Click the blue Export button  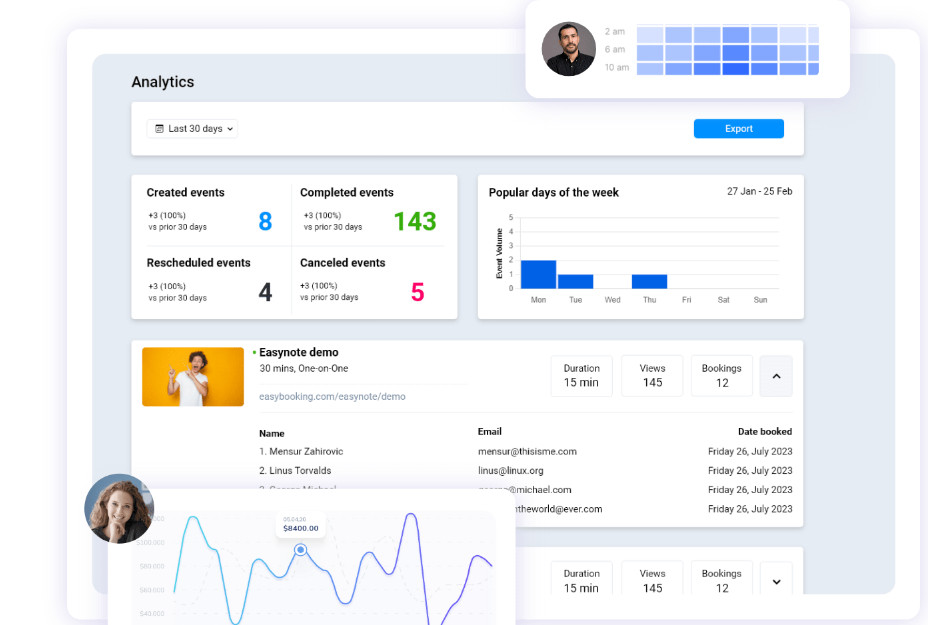(739, 128)
